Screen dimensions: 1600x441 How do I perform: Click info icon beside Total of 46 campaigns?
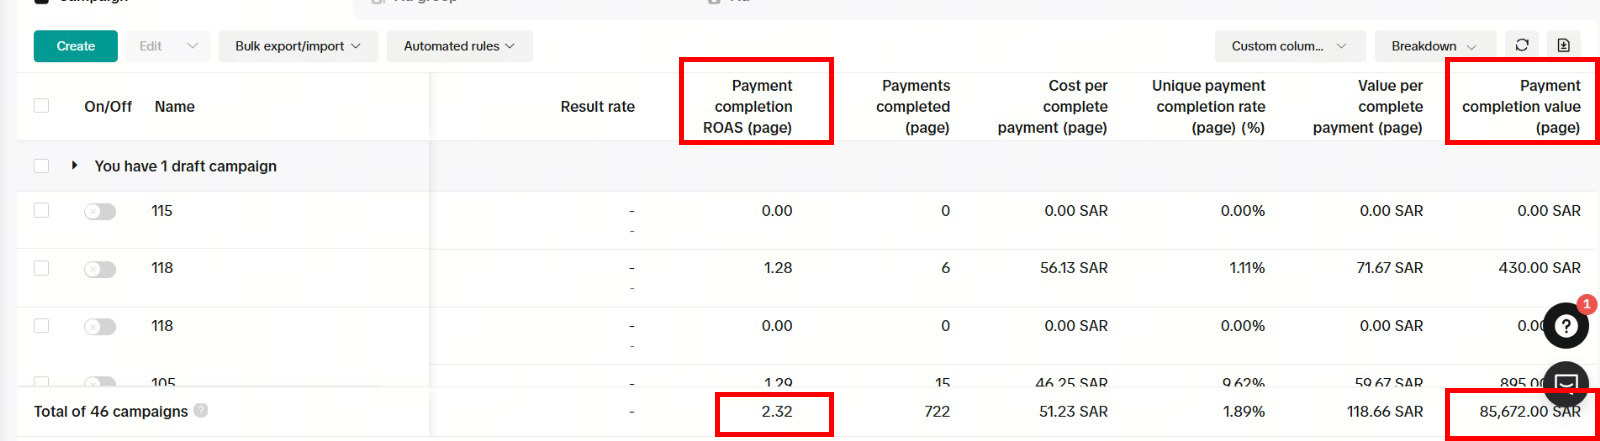tap(201, 411)
